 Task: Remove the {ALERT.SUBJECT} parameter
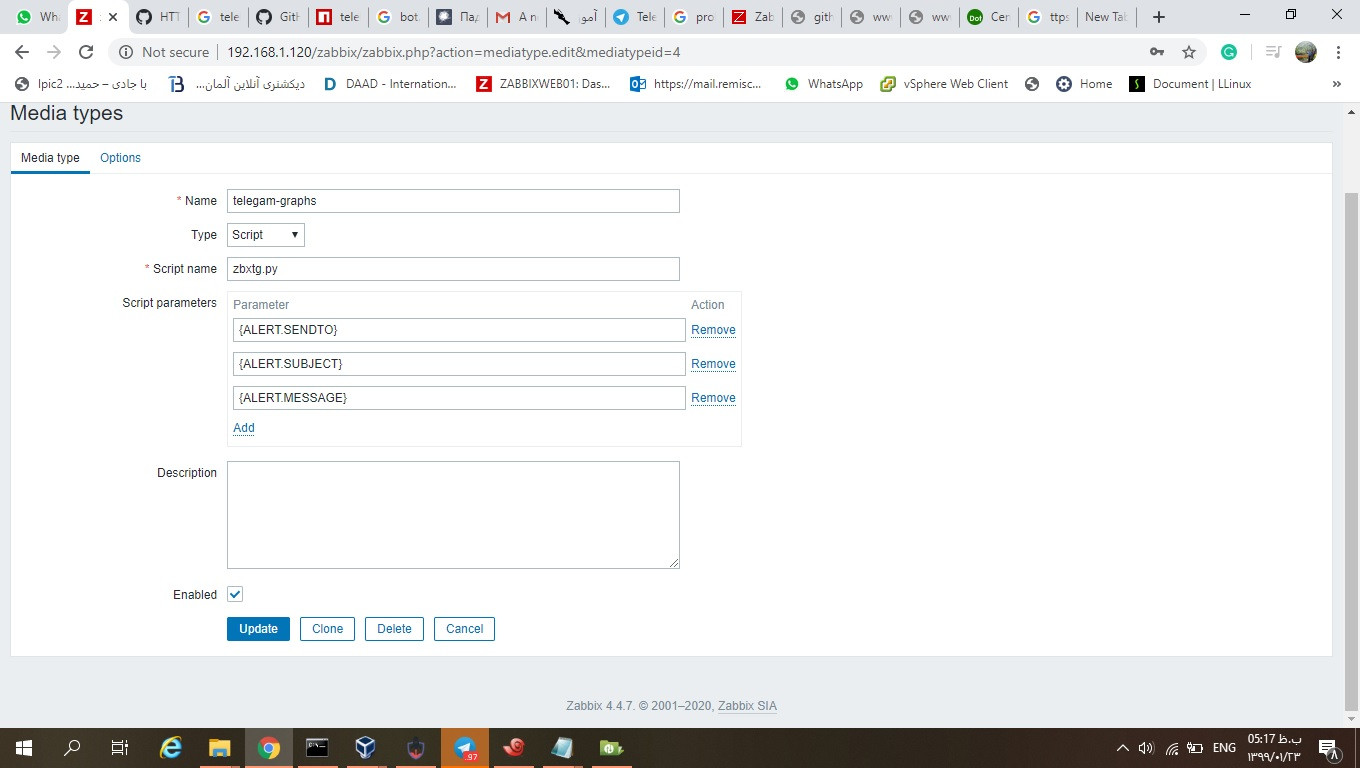713,364
